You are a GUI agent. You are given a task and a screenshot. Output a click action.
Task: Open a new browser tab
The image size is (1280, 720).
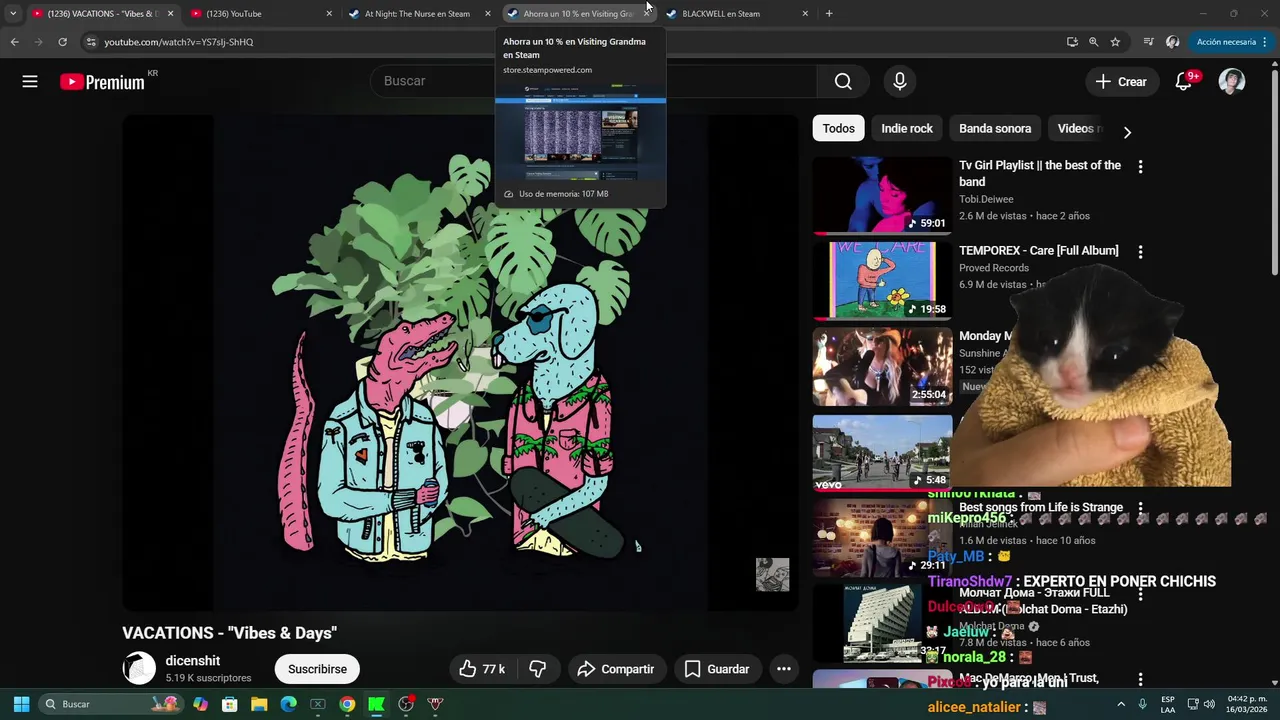(x=829, y=14)
